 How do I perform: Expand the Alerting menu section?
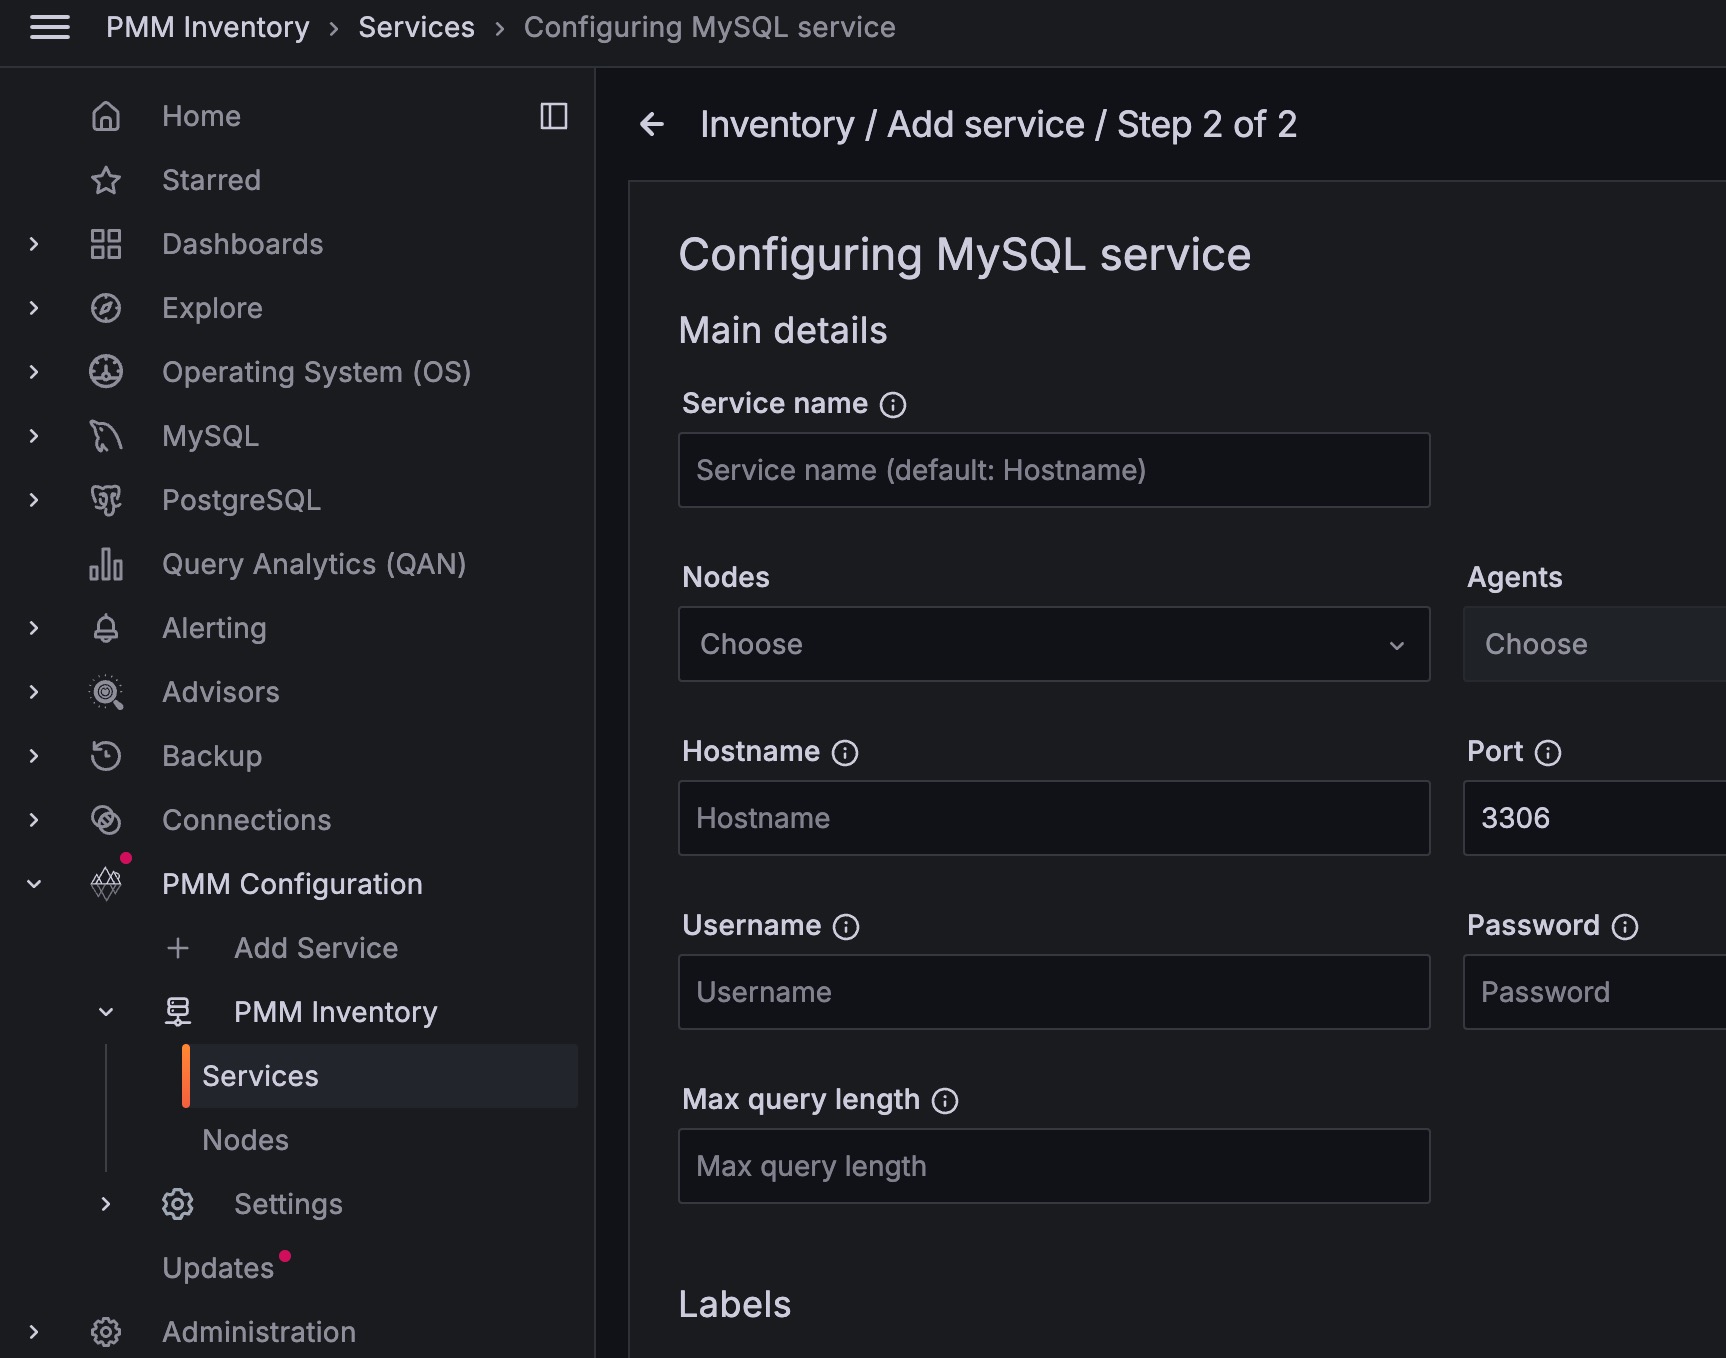pyautogui.click(x=34, y=628)
